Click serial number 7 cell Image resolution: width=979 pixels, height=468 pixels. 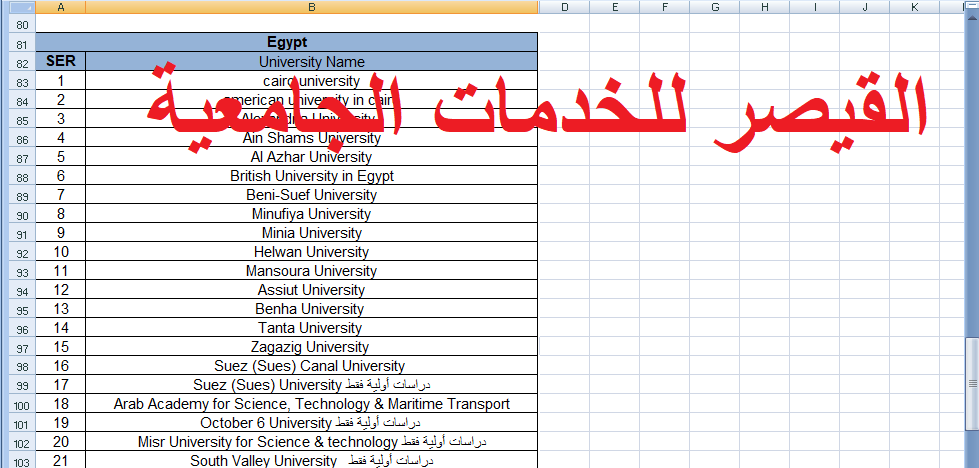[61, 195]
